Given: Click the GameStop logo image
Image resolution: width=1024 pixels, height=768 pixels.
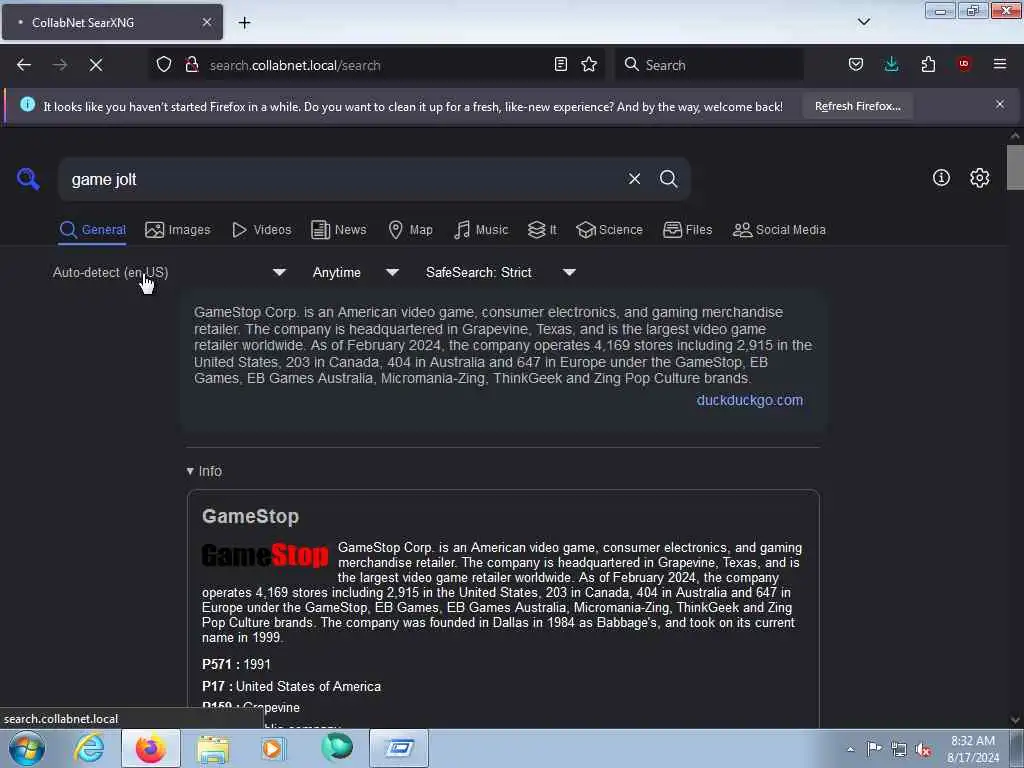Looking at the screenshot, I should click(x=265, y=555).
